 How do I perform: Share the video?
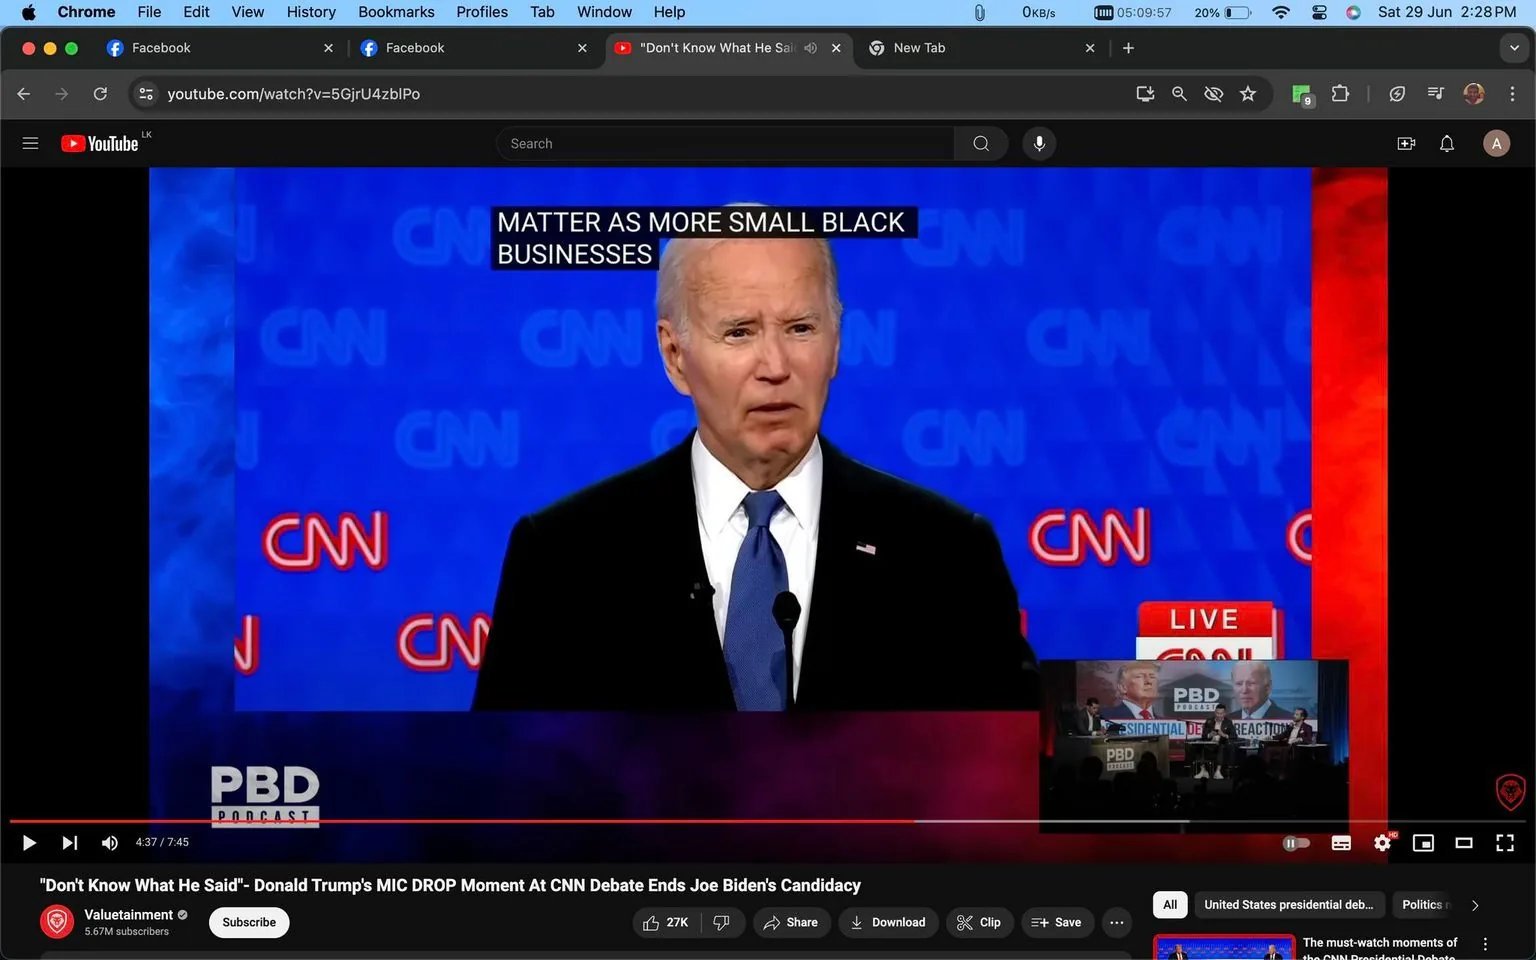pos(791,922)
